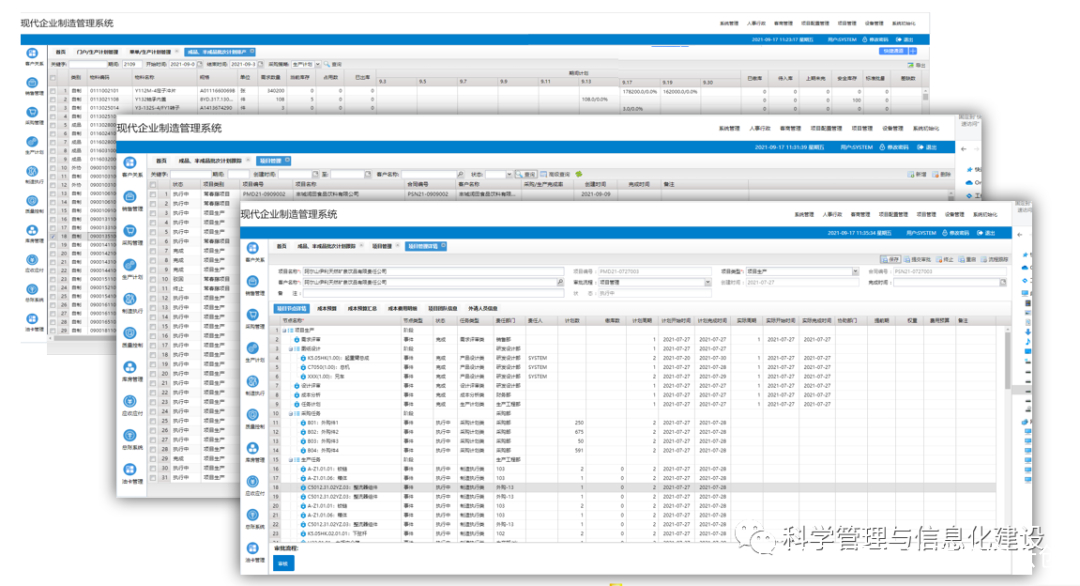Tick checkbox of row 31 in middle window
Image resolution: width=1080 pixels, height=586 pixels.
pos(153,477)
